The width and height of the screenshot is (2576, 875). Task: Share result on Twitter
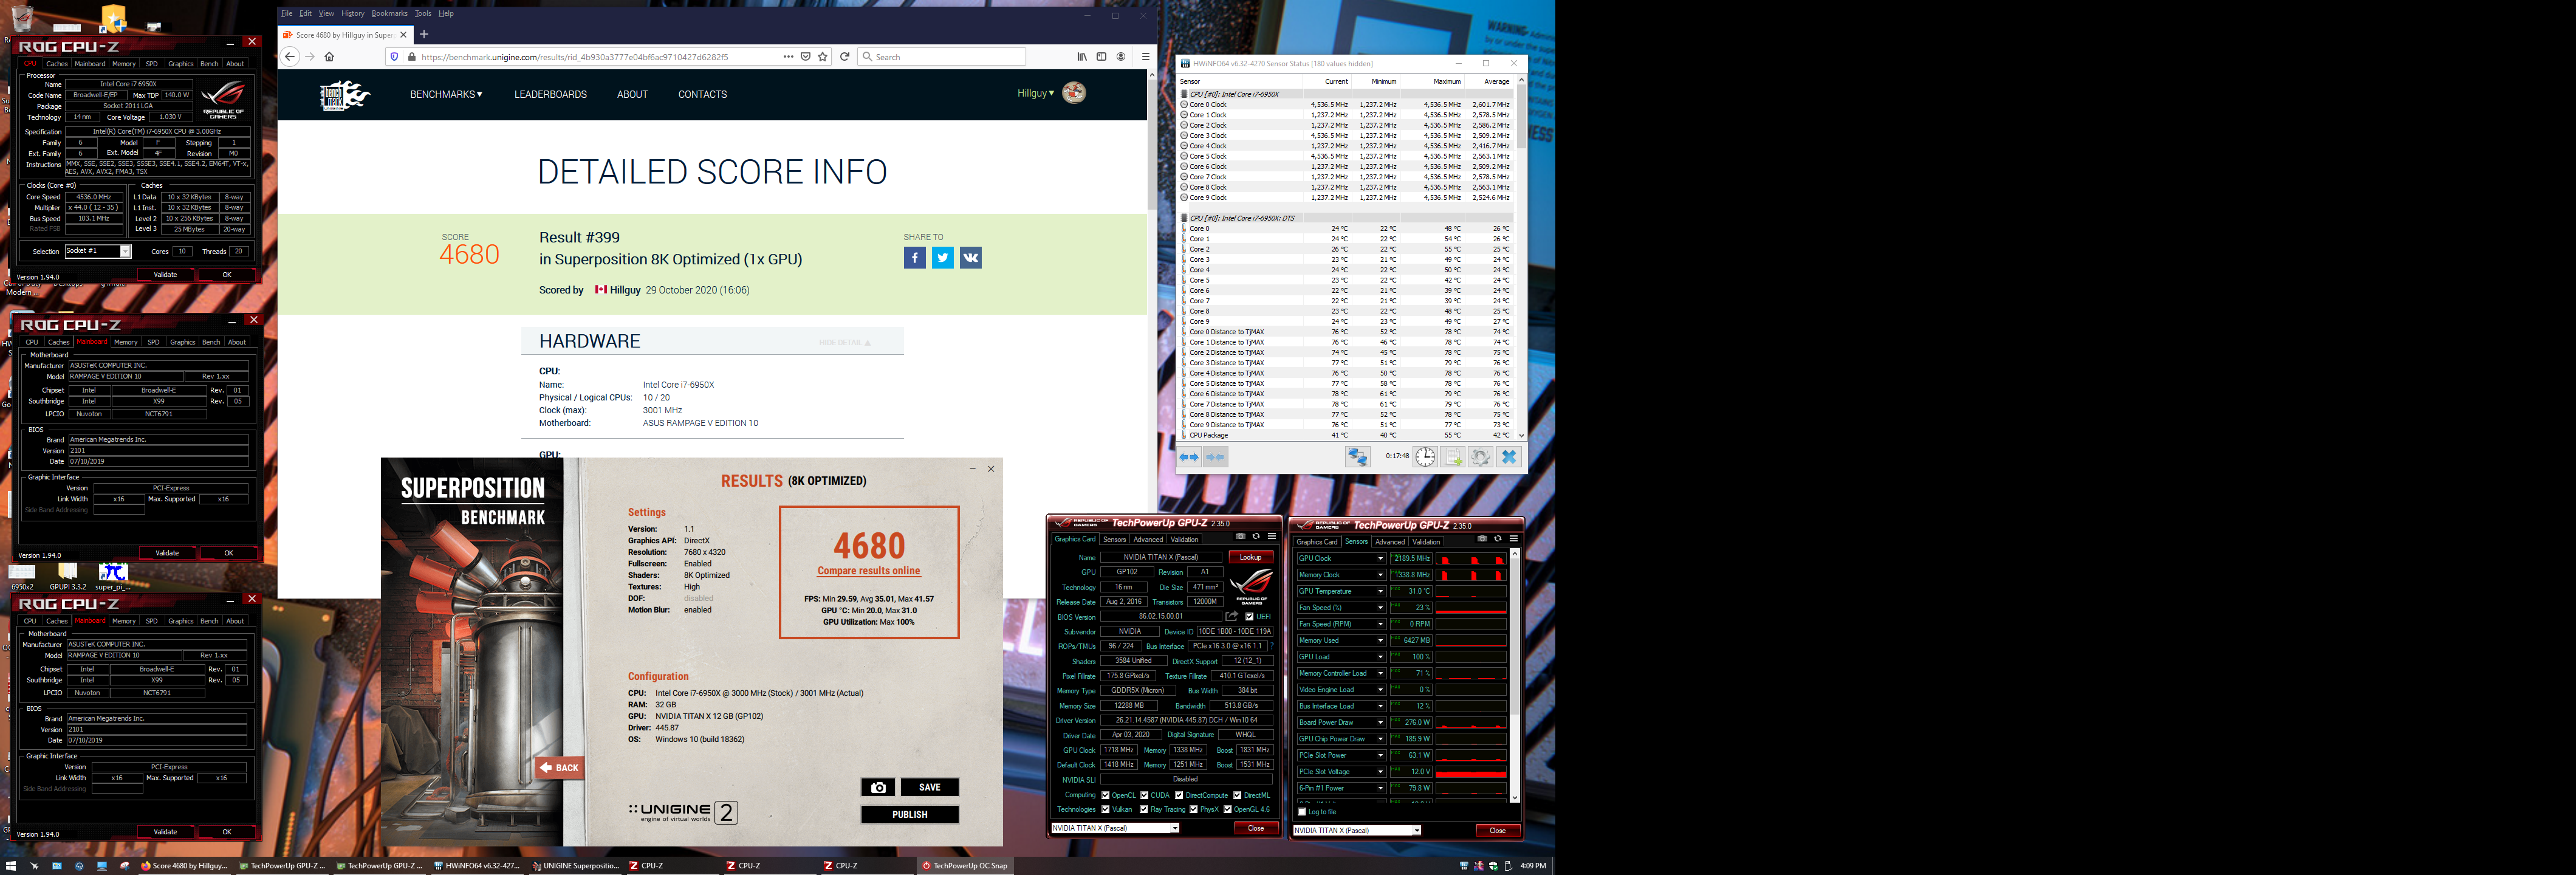click(x=942, y=258)
